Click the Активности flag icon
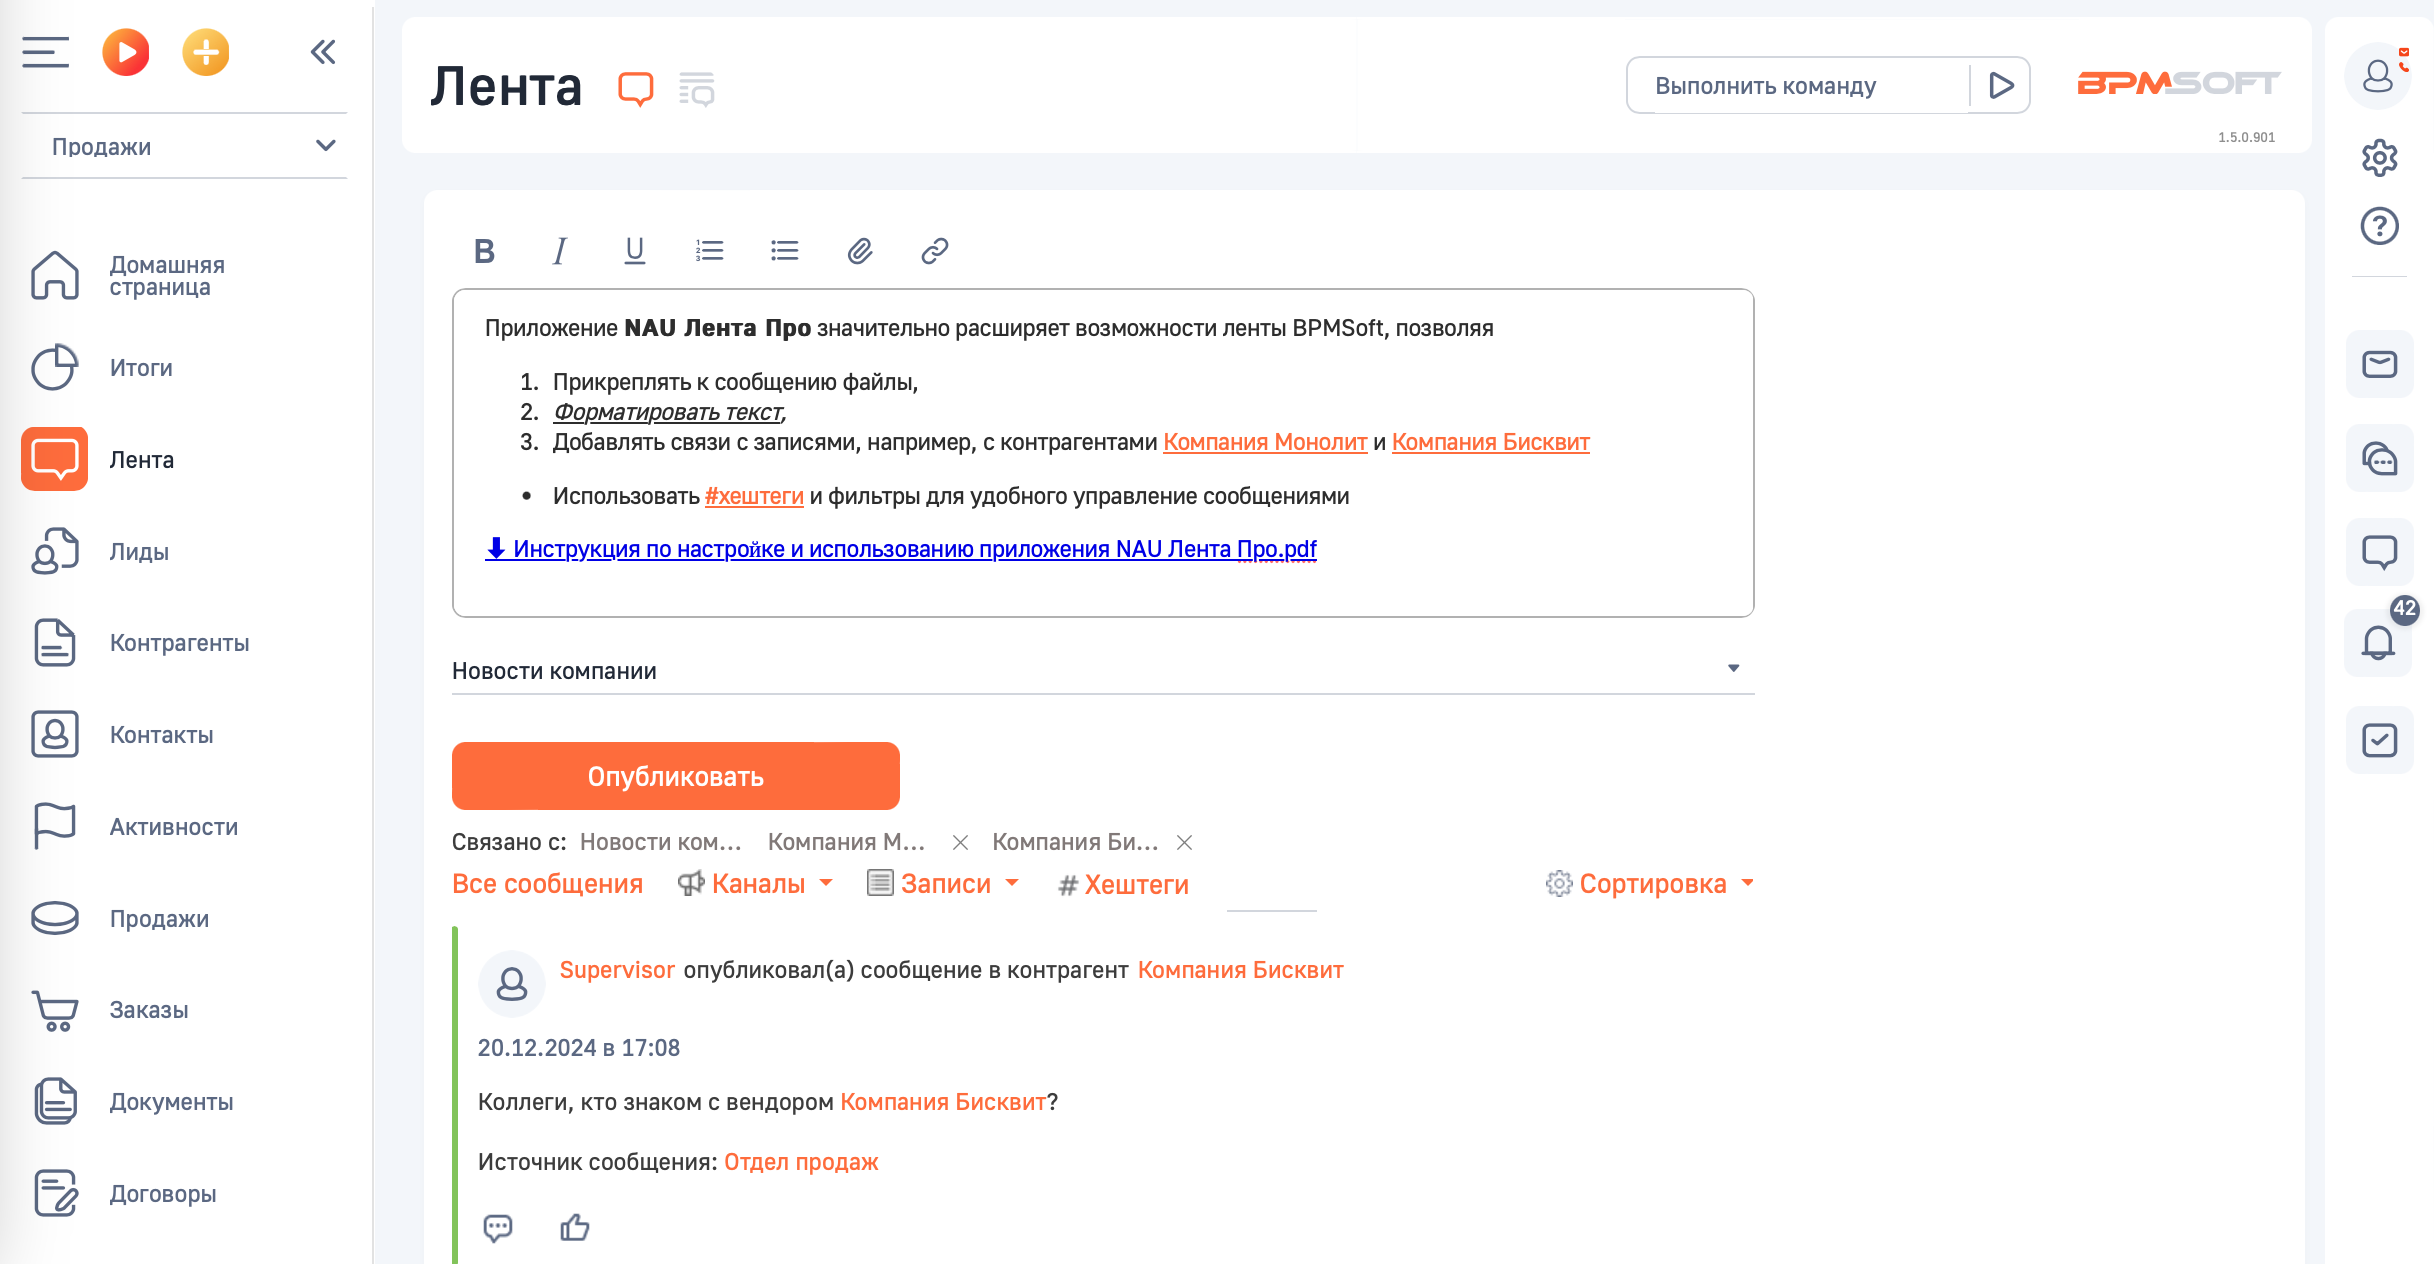The width and height of the screenshot is (2434, 1264). click(x=55, y=827)
